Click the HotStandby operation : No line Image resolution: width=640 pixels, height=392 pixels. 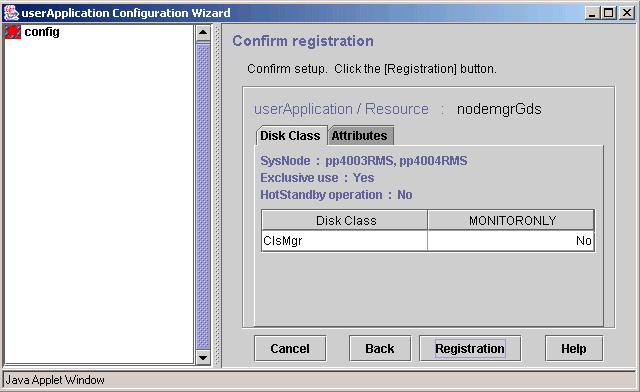coord(336,195)
